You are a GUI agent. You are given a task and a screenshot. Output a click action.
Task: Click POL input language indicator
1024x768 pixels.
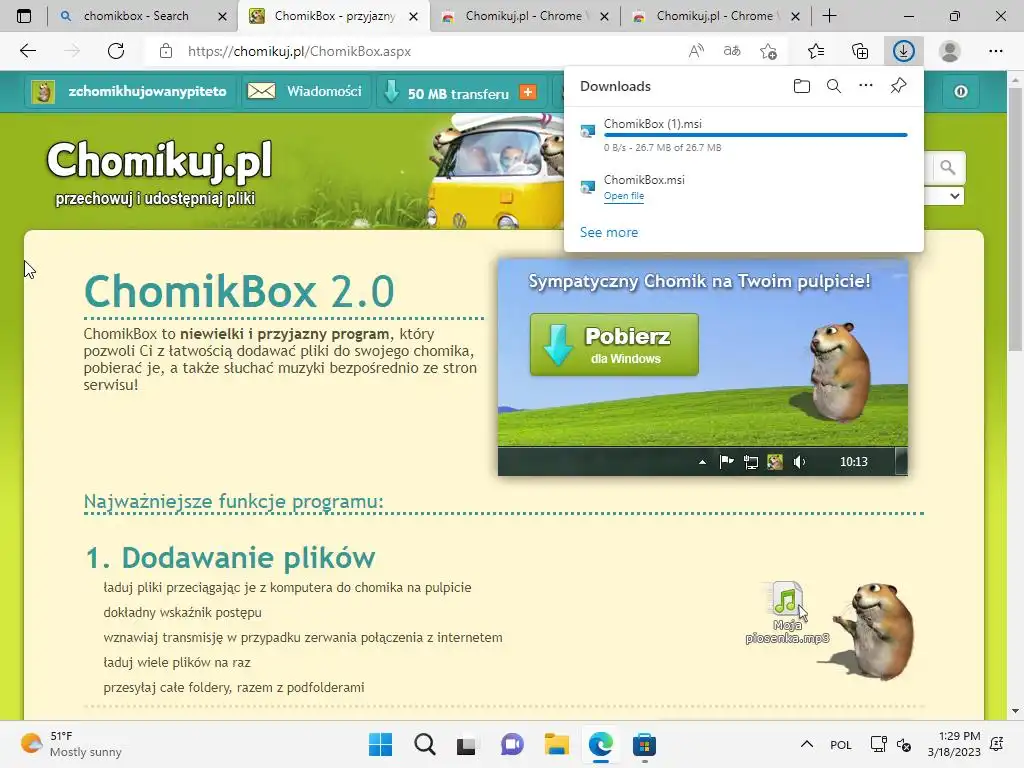click(840, 744)
